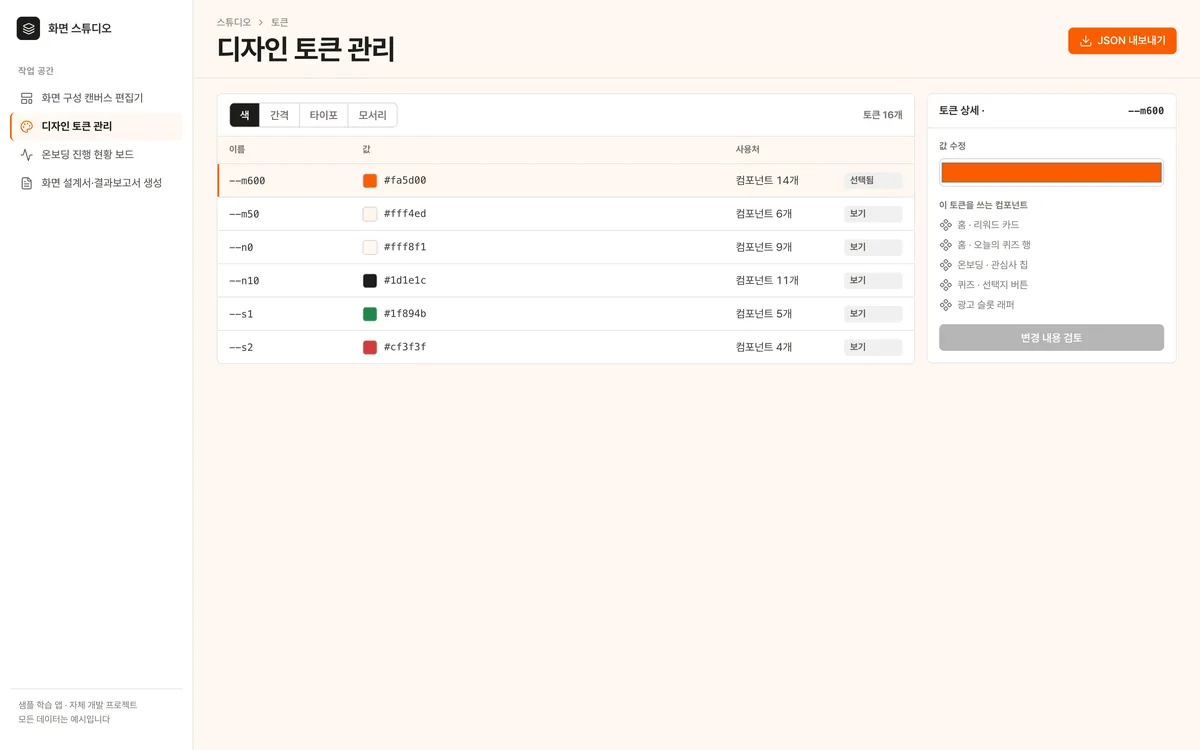Image resolution: width=1200 pixels, height=750 pixels.
Task: Click token name --n10
Action: tap(244, 281)
